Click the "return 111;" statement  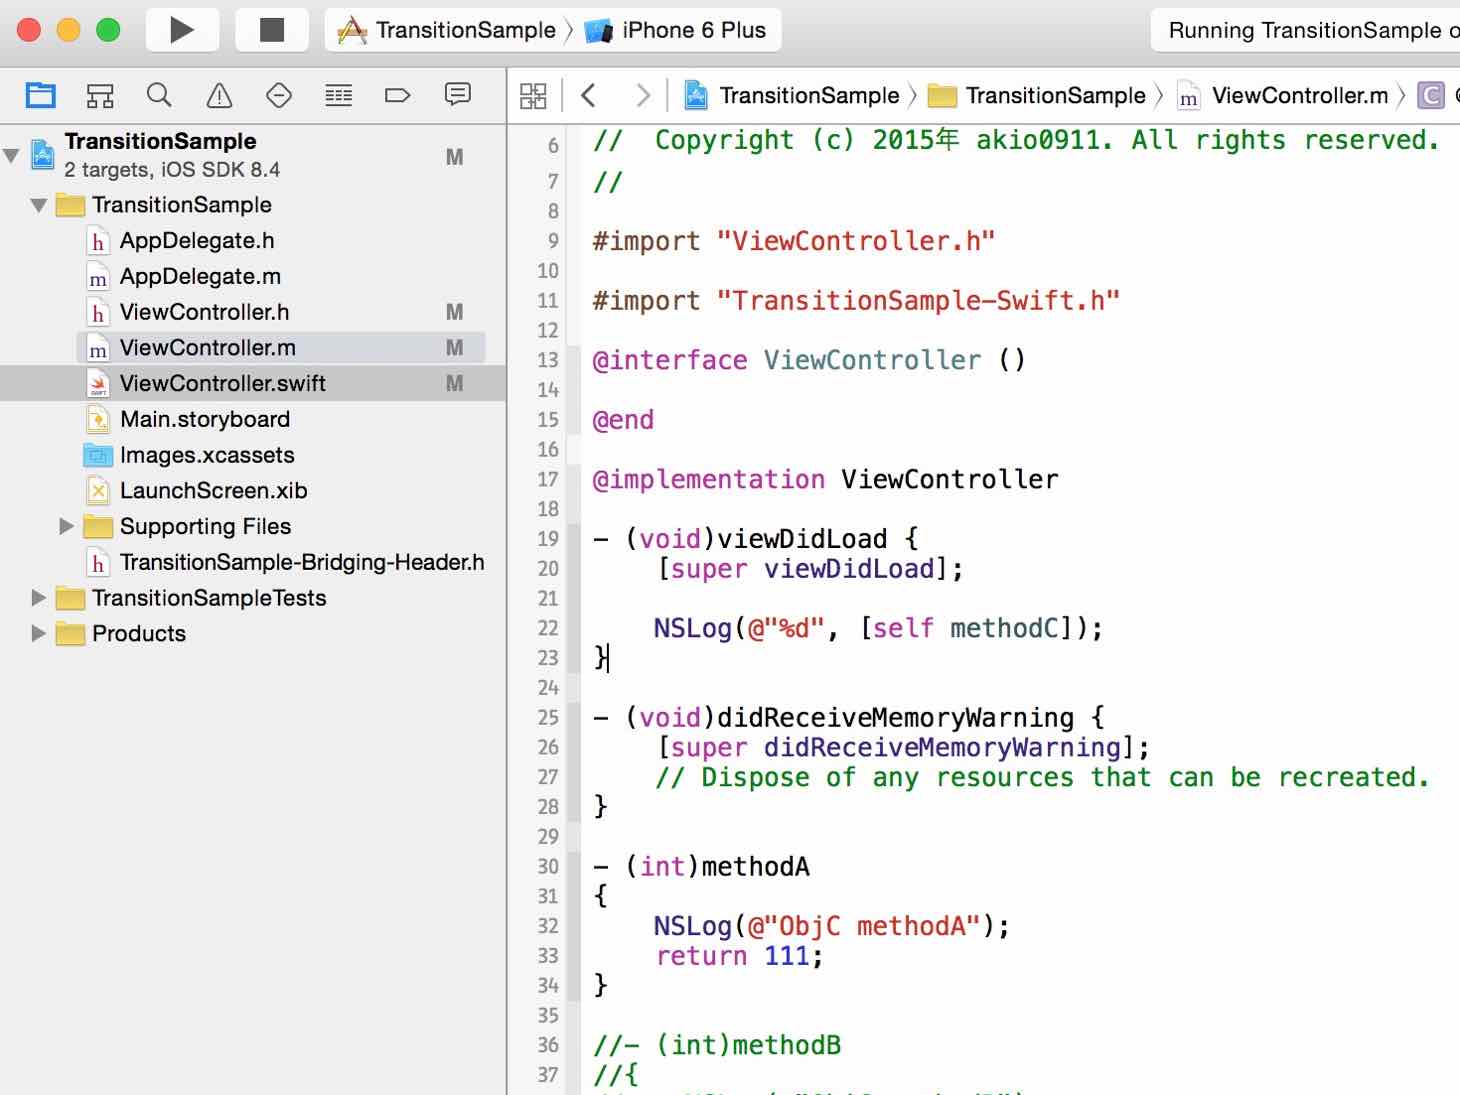(740, 957)
